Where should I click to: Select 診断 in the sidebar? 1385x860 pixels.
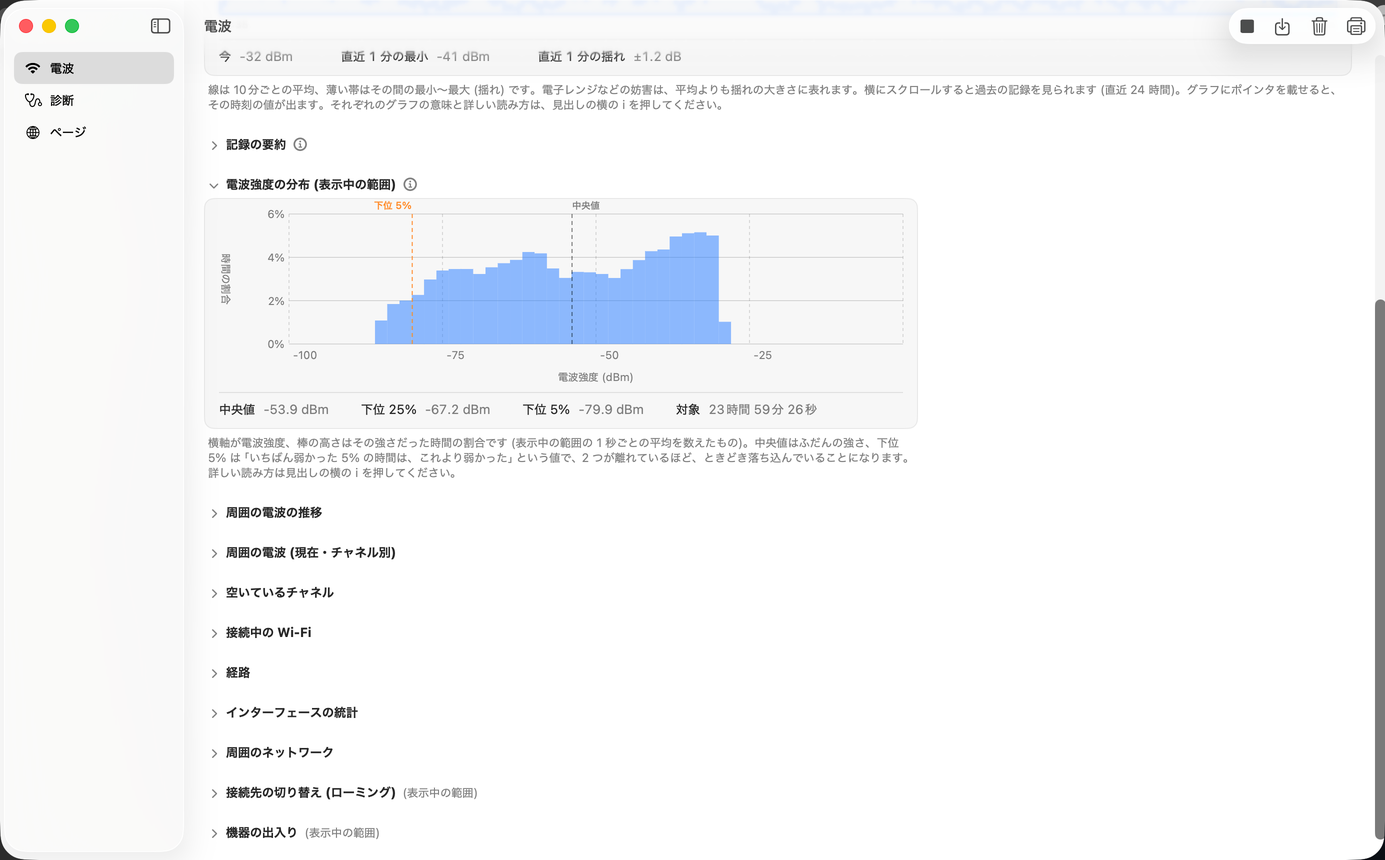click(x=94, y=100)
